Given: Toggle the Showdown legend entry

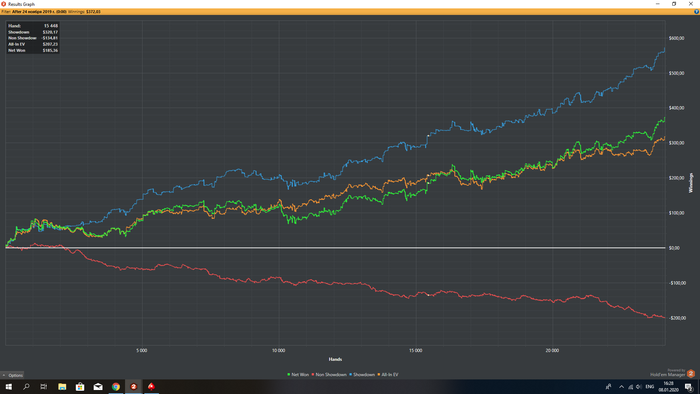Looking at the screenshot, I should 362,375.
